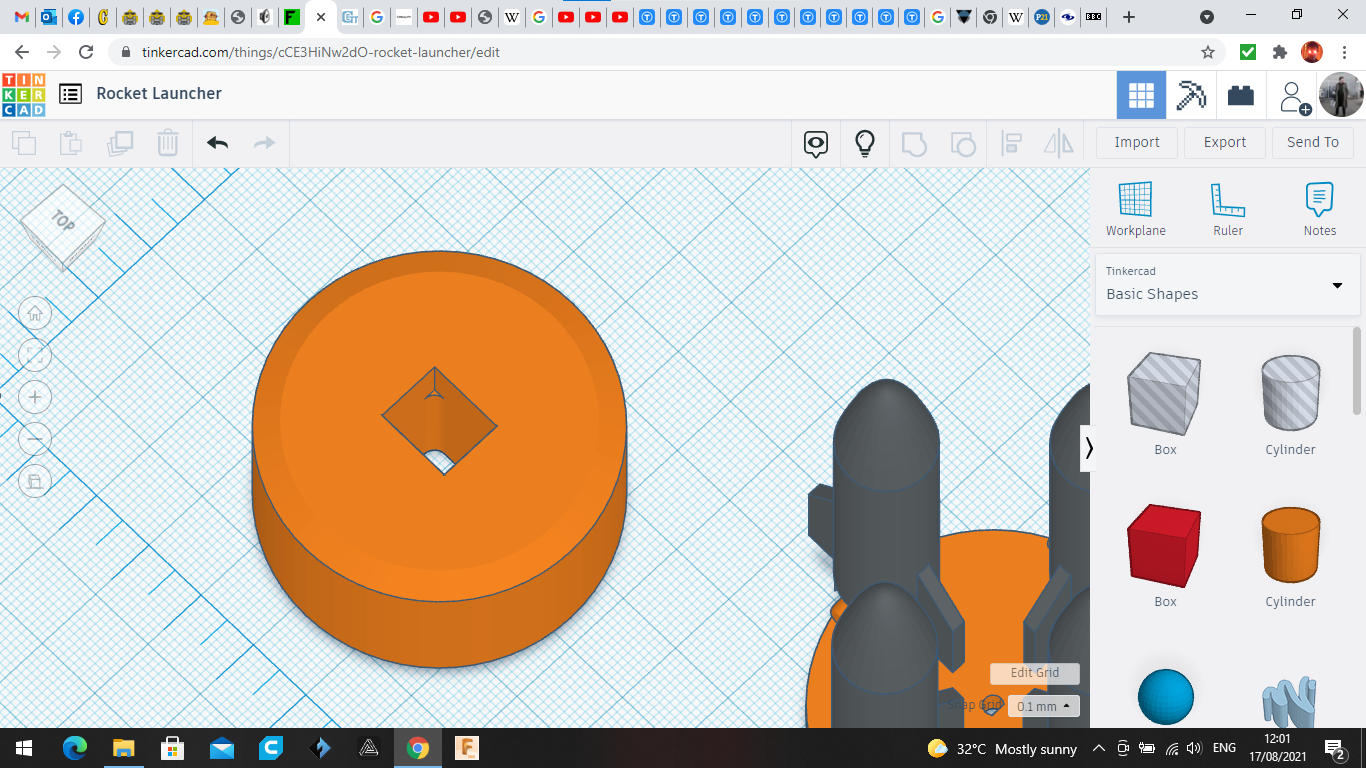Click the Tinkercad logo
This screenshot has height=768, width=1366.
(23, 94)
